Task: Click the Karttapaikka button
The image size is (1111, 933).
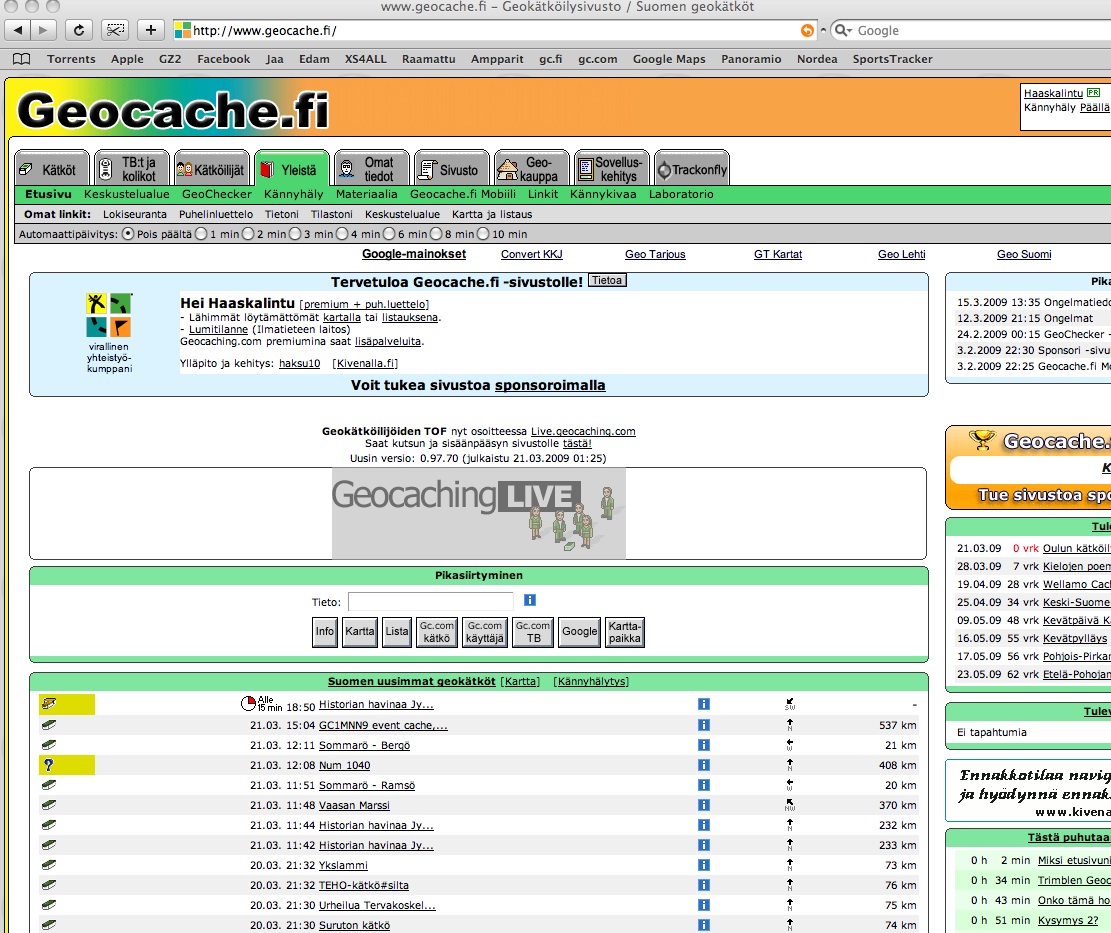Action: pos(625,632)
